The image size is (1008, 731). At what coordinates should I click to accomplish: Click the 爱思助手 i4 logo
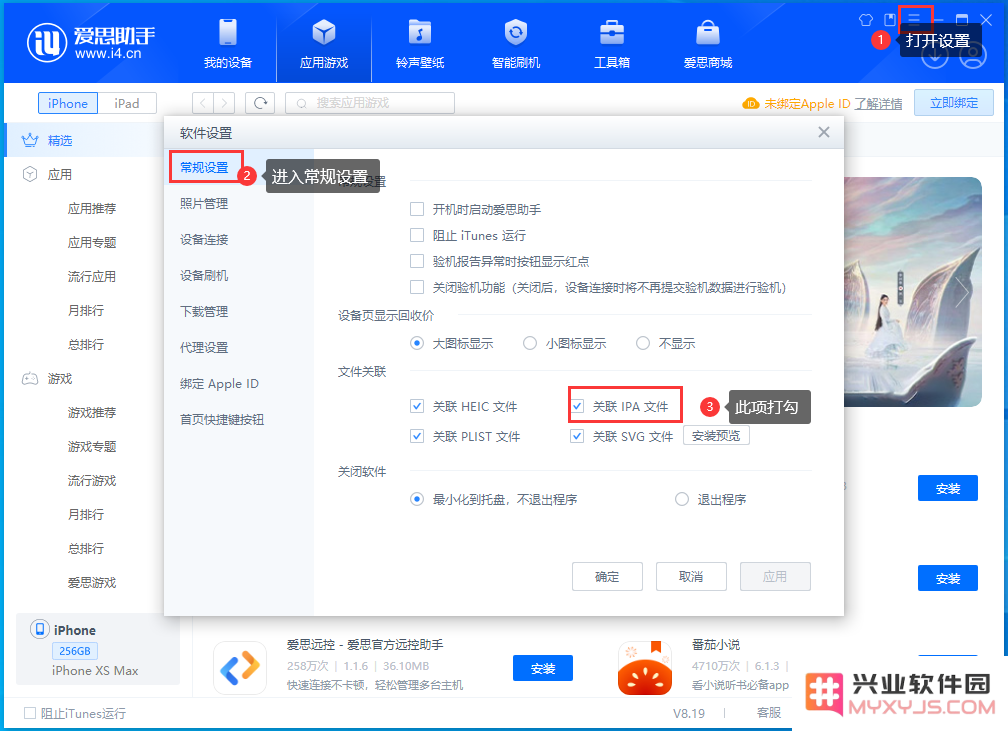91,42
